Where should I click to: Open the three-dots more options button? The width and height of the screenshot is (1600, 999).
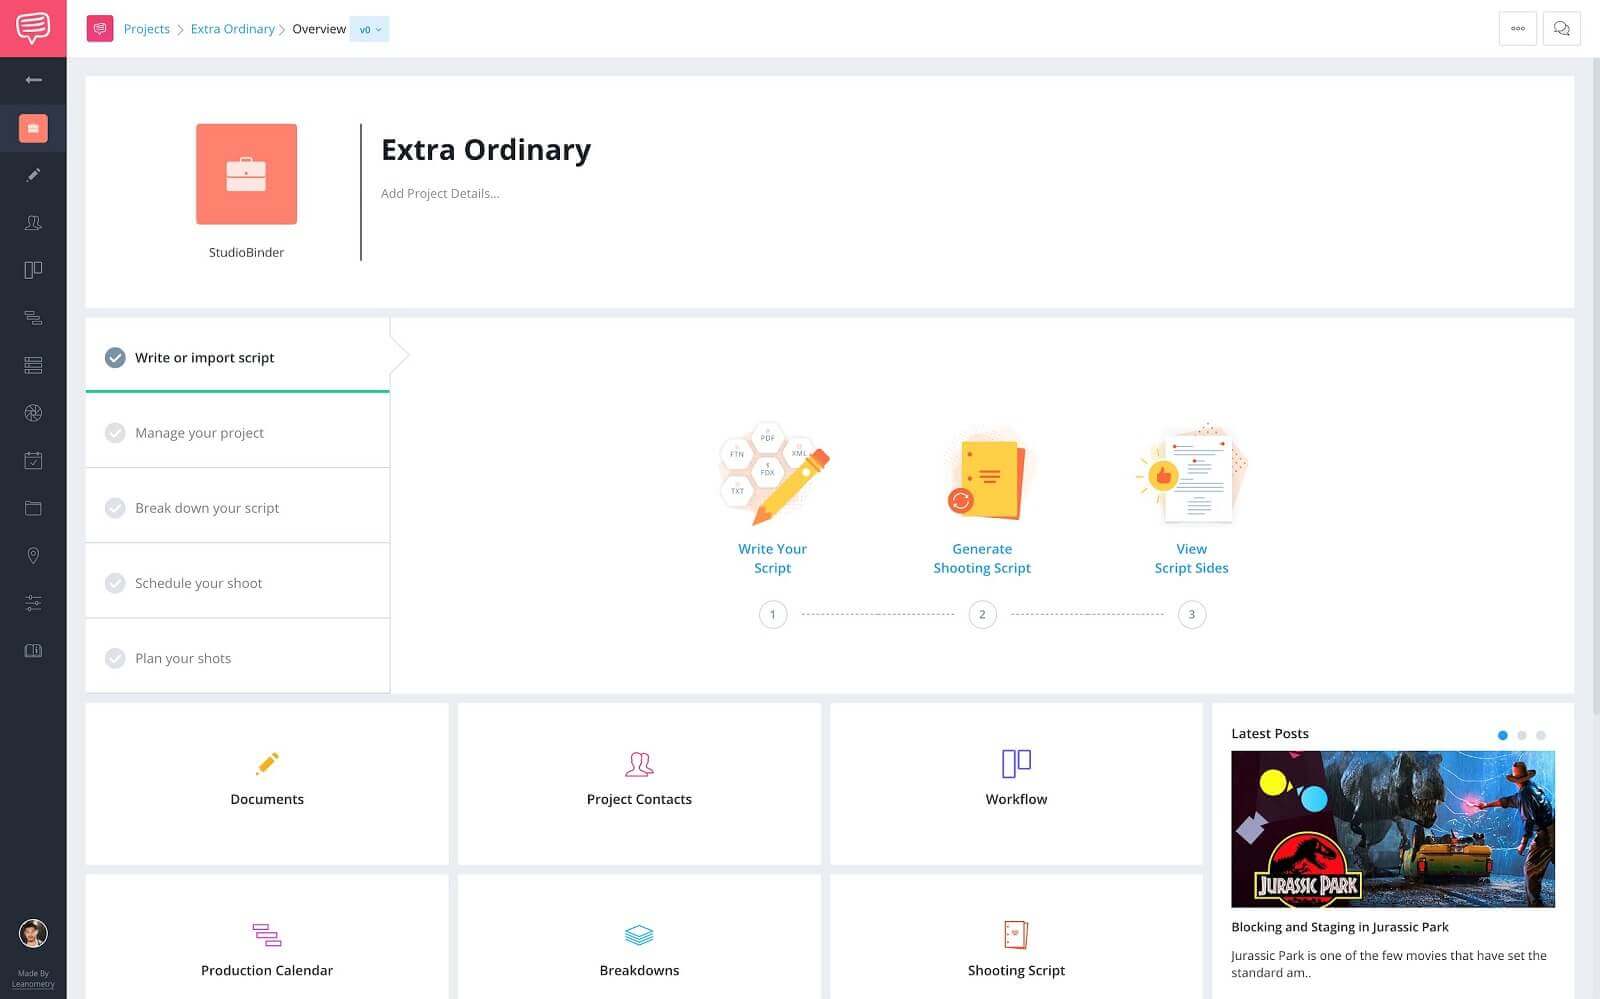pos(1517,29)
